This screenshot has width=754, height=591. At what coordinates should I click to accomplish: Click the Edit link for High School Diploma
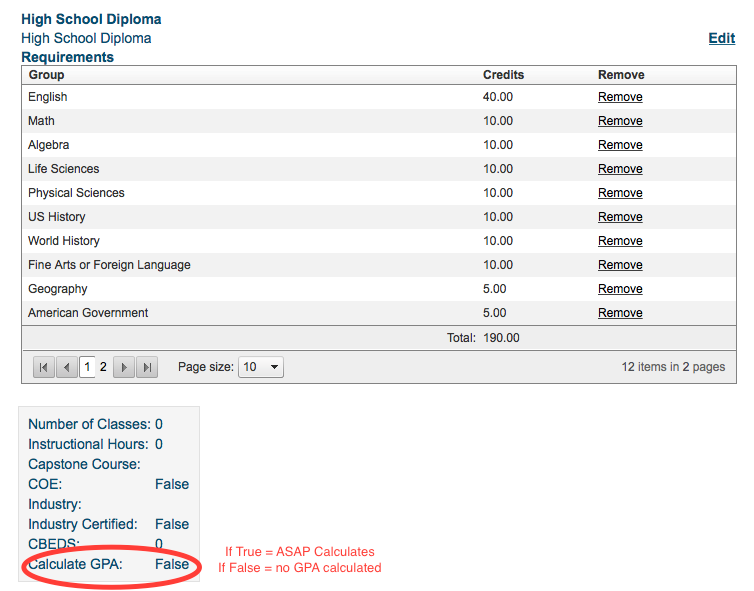721,38
